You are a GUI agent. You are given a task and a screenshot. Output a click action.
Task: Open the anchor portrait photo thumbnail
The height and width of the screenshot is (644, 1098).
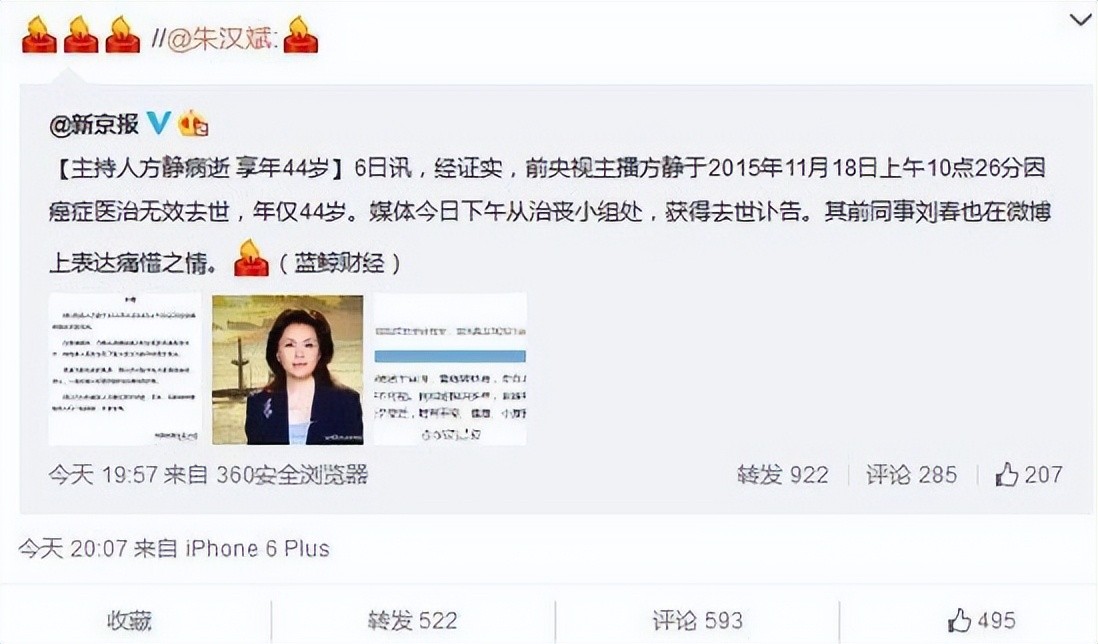(x=288, y=370)
